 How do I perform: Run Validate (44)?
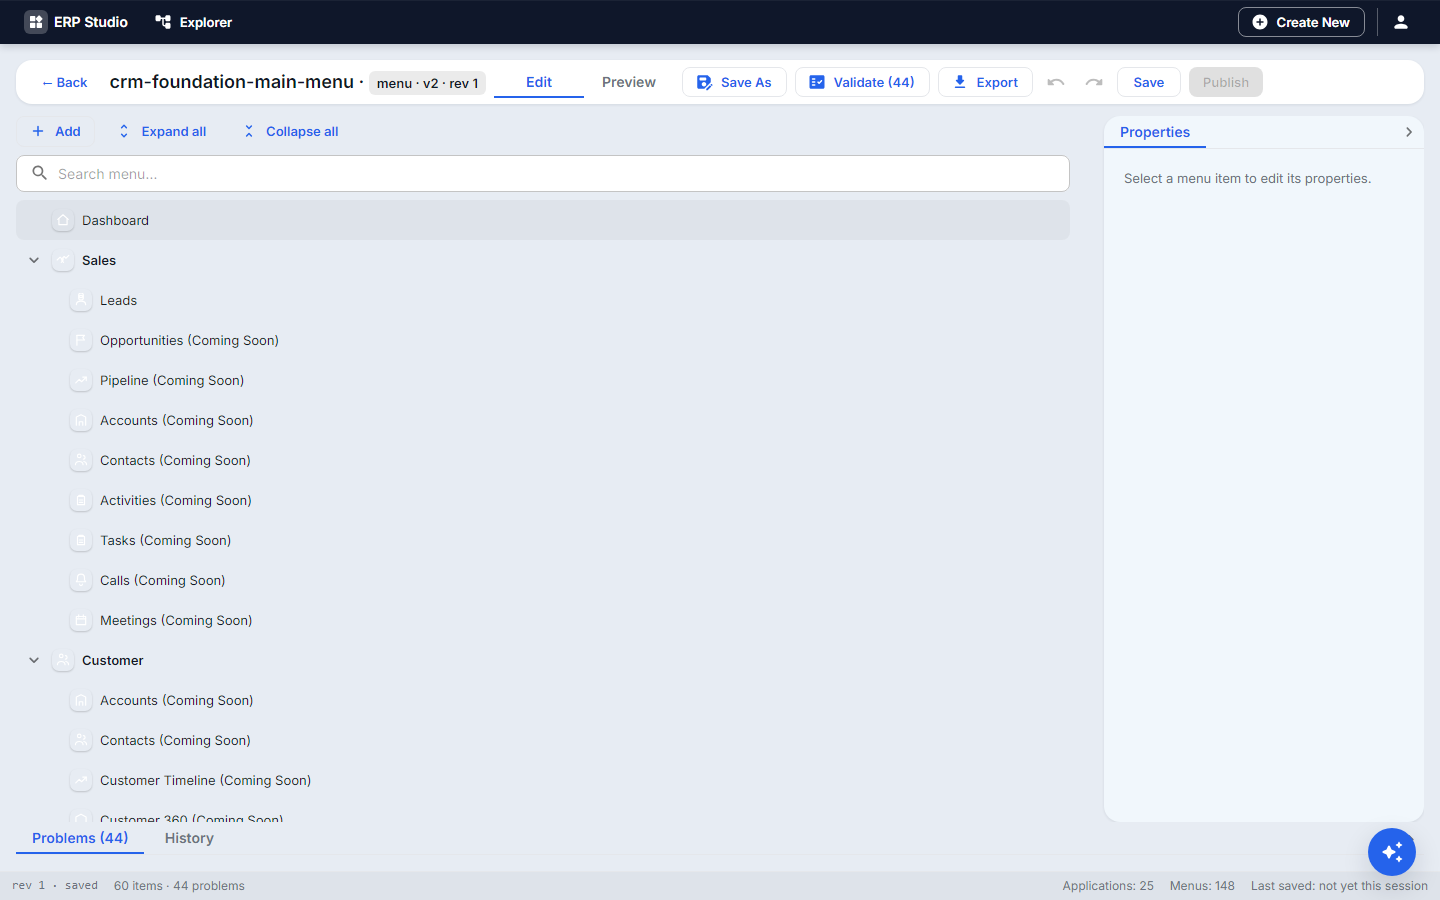(862, 82)
